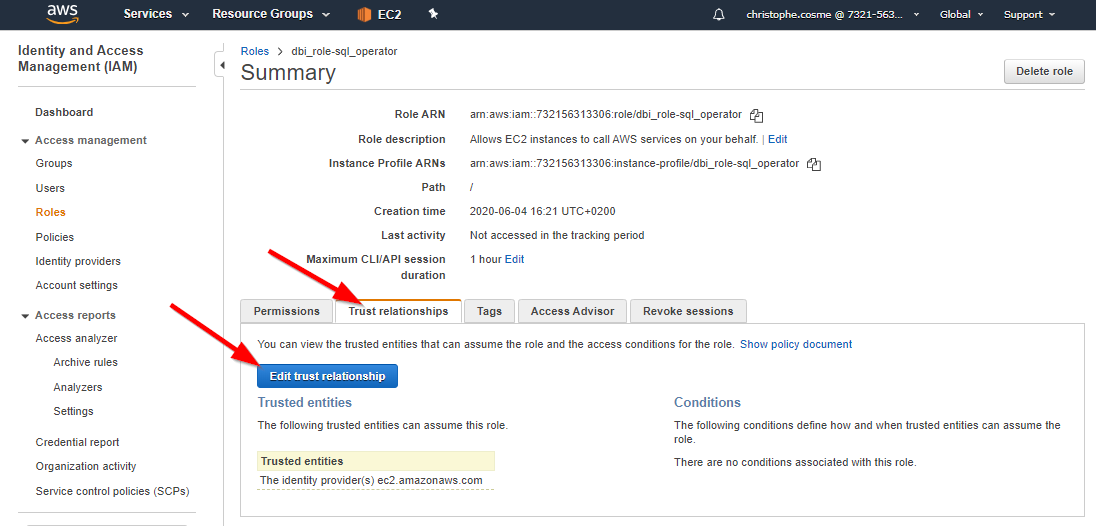Open Organization activity
The height and width of the screenshot is (526, 1096).
pos(86,467)
